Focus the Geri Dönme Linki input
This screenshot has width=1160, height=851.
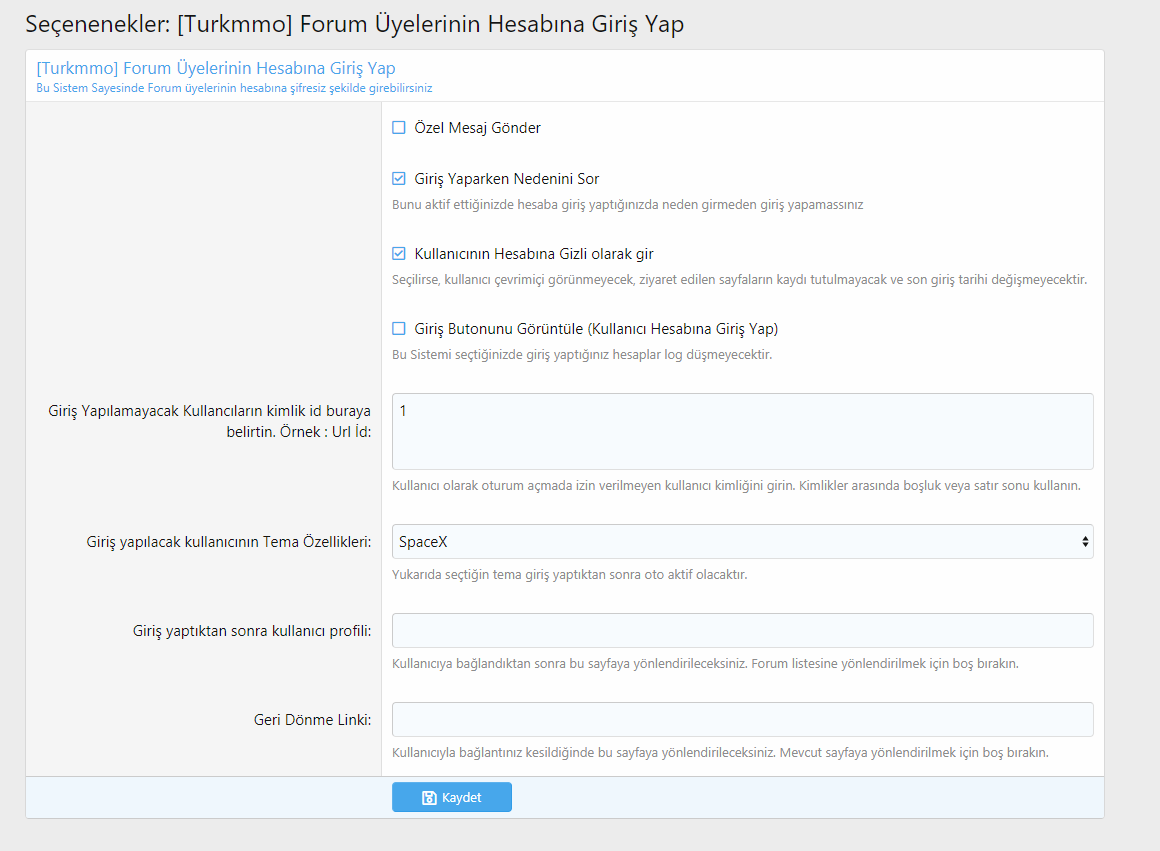[742, 719]
